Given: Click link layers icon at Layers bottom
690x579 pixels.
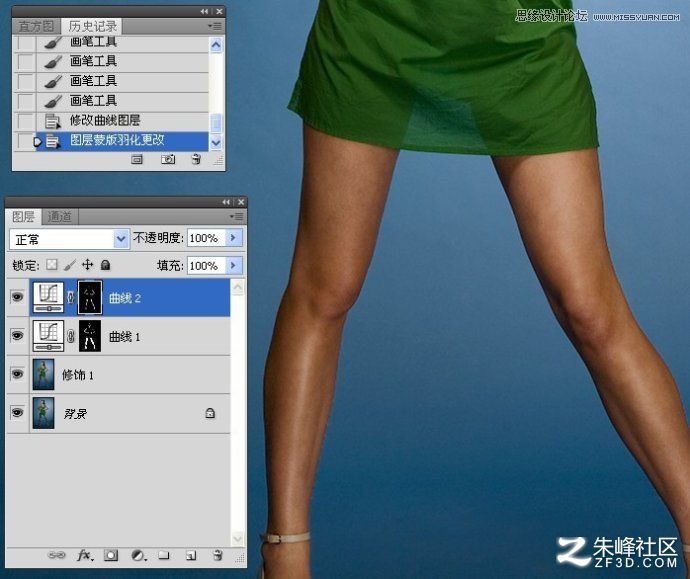Looking at the screenshot, I should 56,555.
